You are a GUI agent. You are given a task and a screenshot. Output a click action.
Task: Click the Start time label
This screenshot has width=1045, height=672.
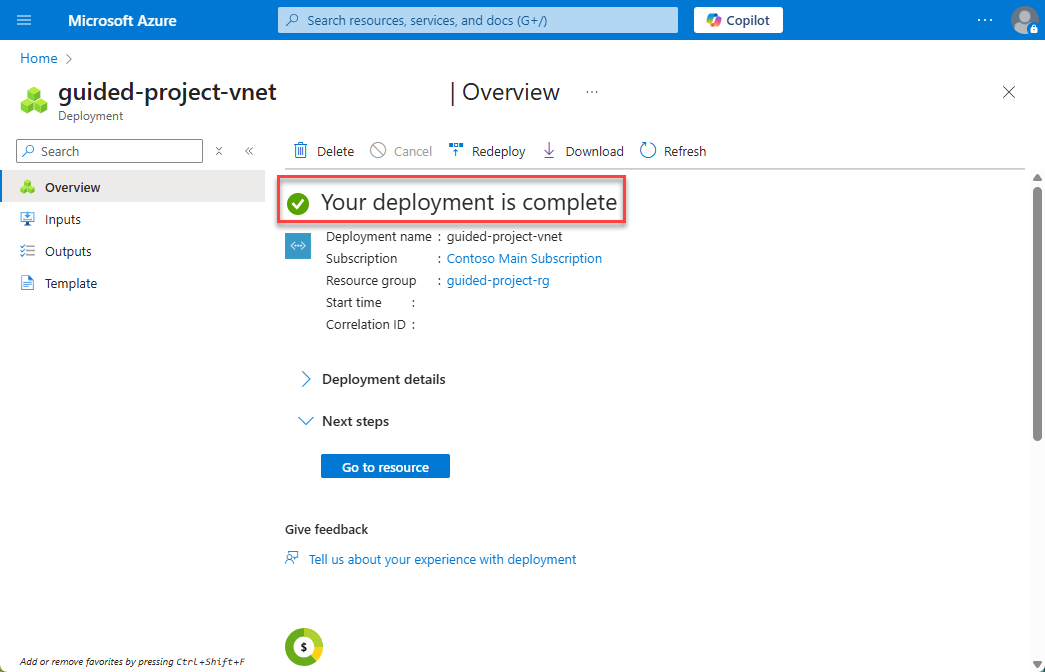353,303
